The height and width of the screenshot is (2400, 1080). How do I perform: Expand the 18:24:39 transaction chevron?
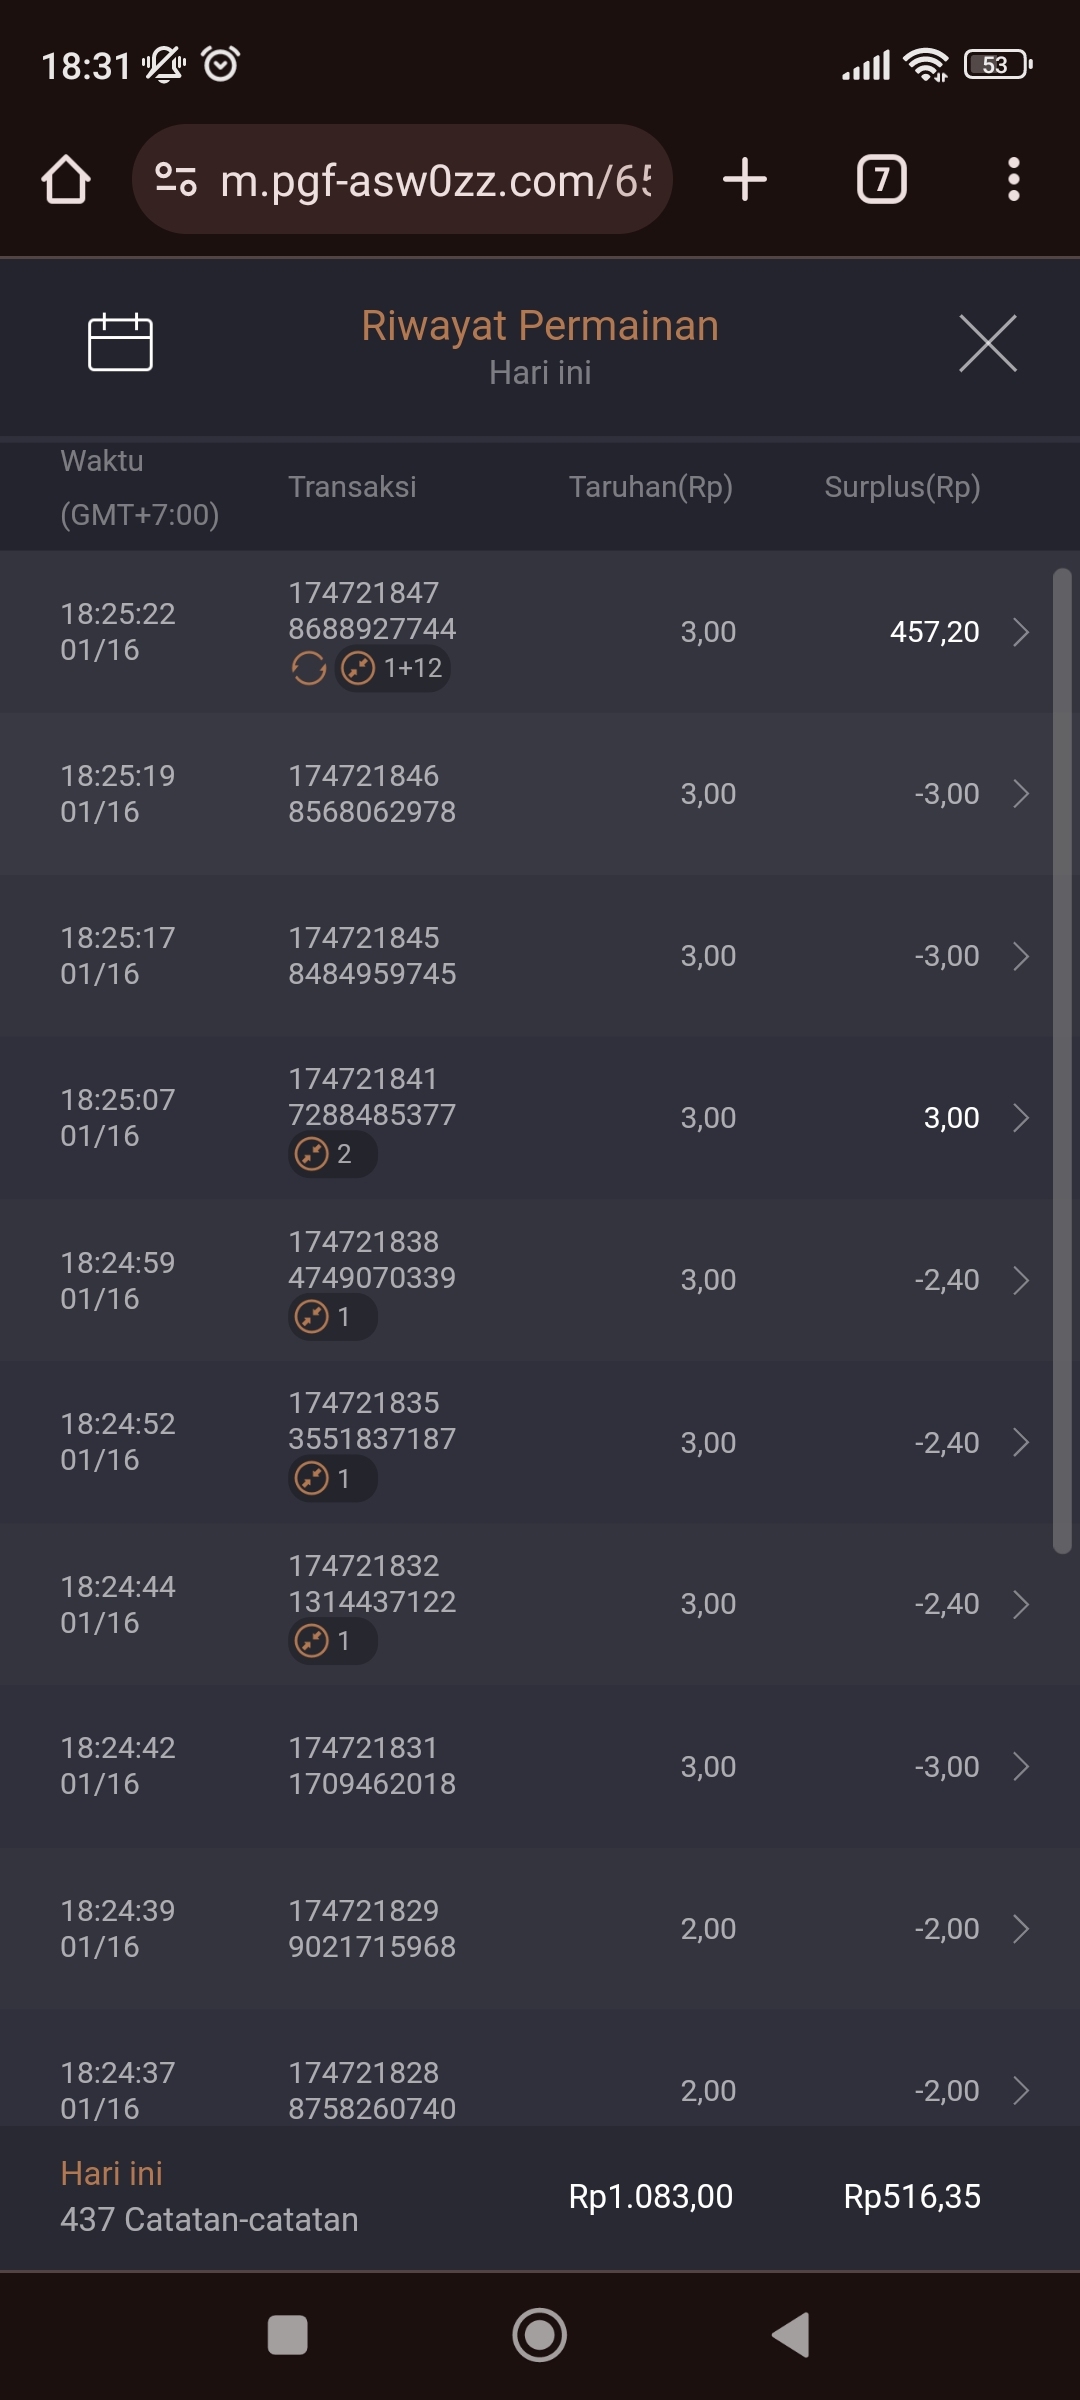(1020, 1929)
